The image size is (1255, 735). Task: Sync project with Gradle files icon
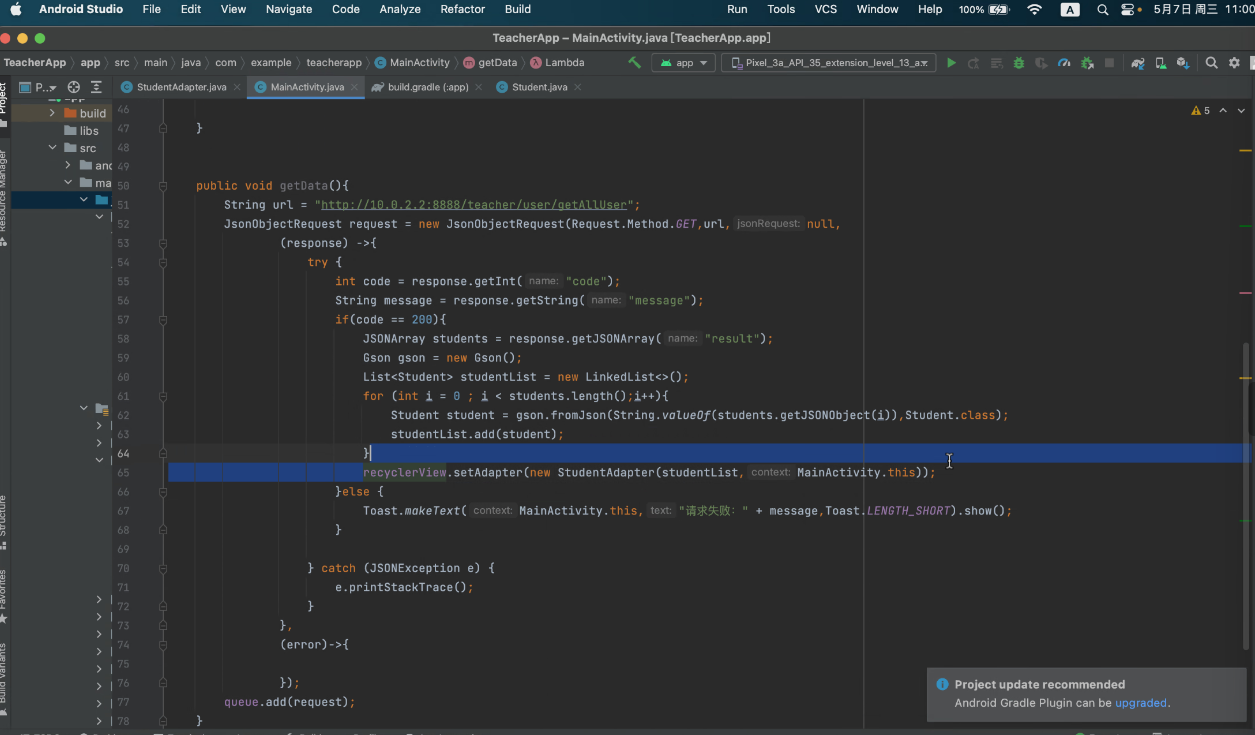click(1138, 62)
